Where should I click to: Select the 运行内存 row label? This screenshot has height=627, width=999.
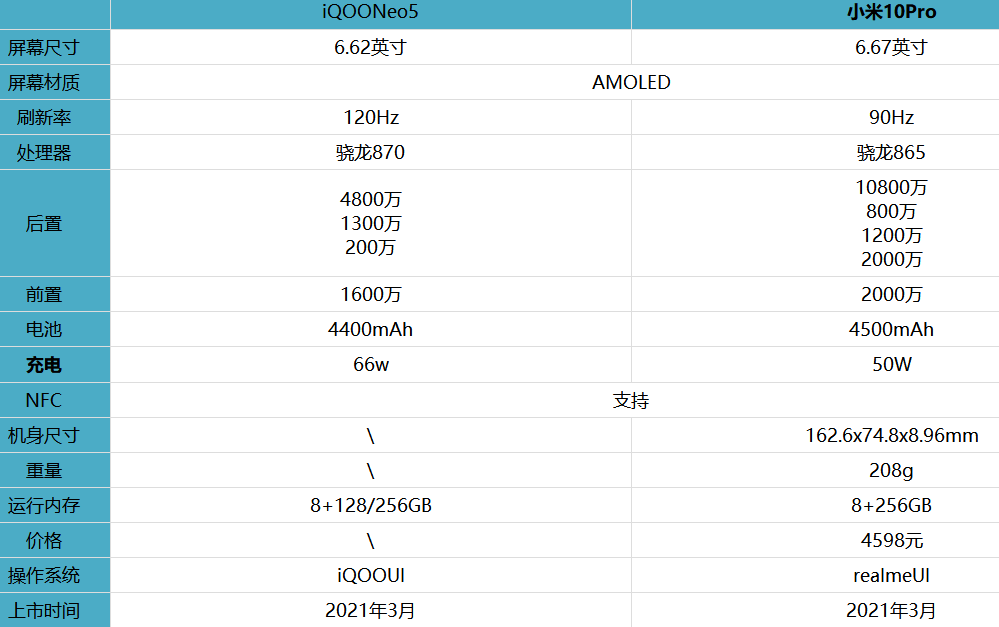[x=43, y=505]
